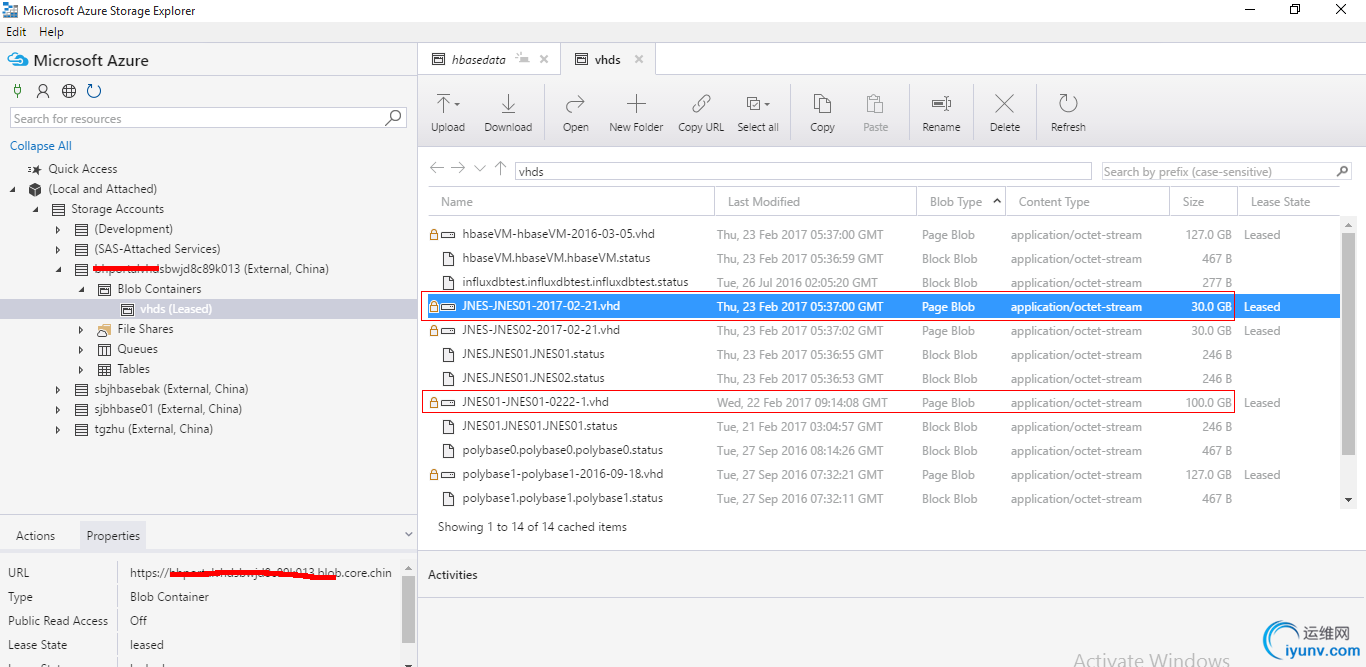Select the hbaseVM-hbaseVM-2016-03-05.vhd blob
Image resolution: width=1366 pixels, height=667 pixels.
click(558, 234)
